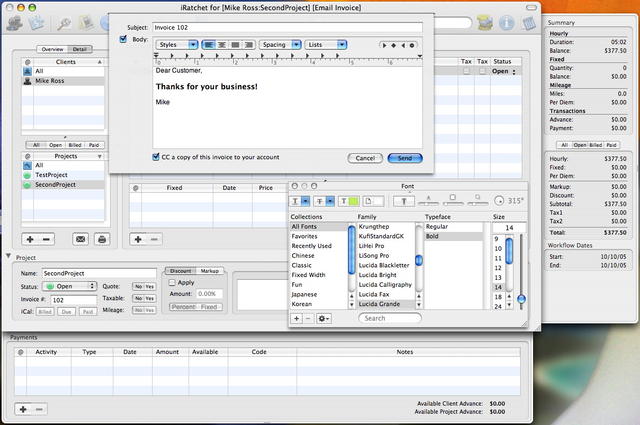This screenshot has width=640, height=425.
Task: Set Taxable to Yes
Action: tap(150, 298)
